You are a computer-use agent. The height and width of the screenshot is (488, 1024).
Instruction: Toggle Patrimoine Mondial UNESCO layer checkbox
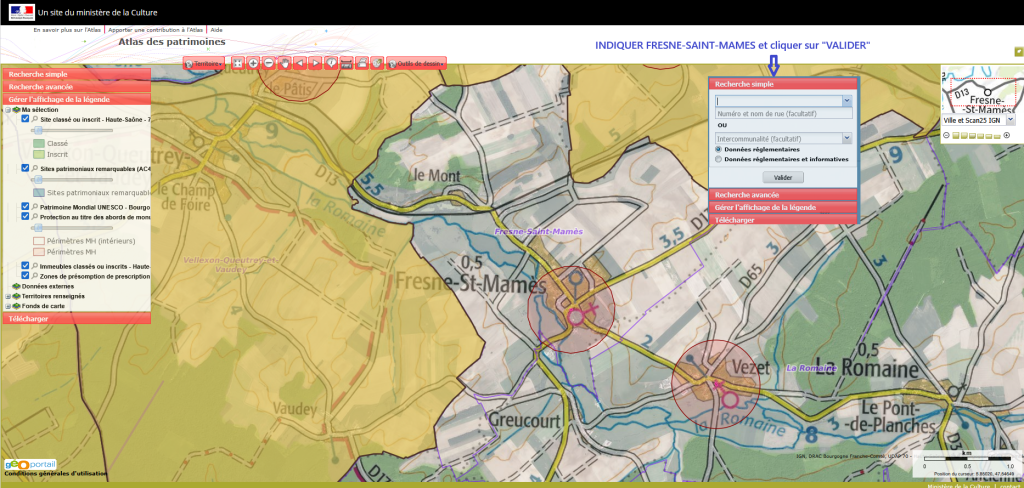[25, 206]
